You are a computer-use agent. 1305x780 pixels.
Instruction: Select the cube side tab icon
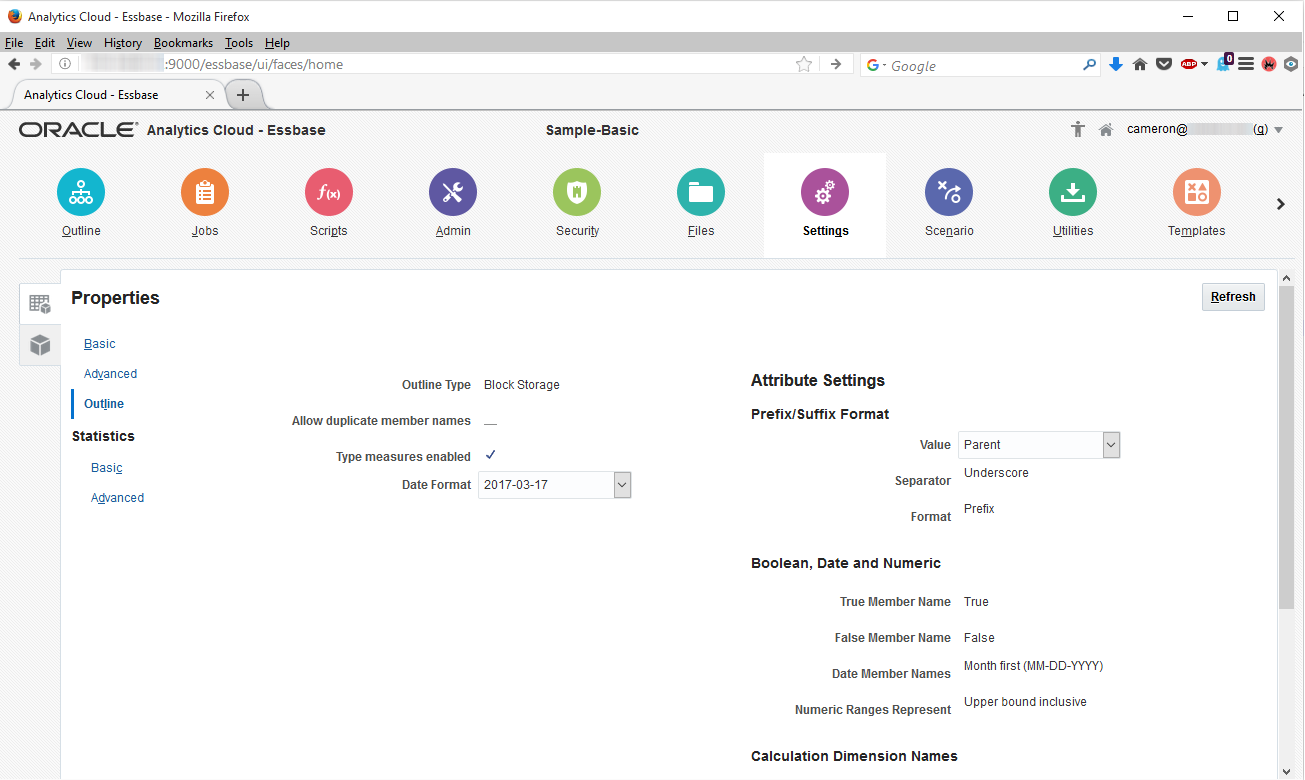[40, 345]
